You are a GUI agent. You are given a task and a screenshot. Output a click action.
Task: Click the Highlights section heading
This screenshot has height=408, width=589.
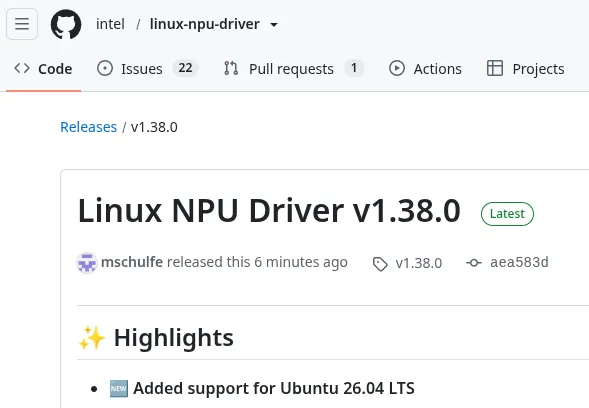coord(174,337)
